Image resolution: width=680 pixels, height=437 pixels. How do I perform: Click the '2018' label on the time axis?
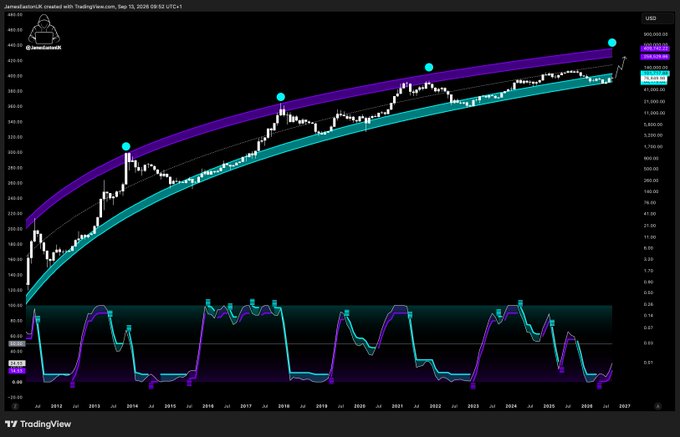point(284,406)
